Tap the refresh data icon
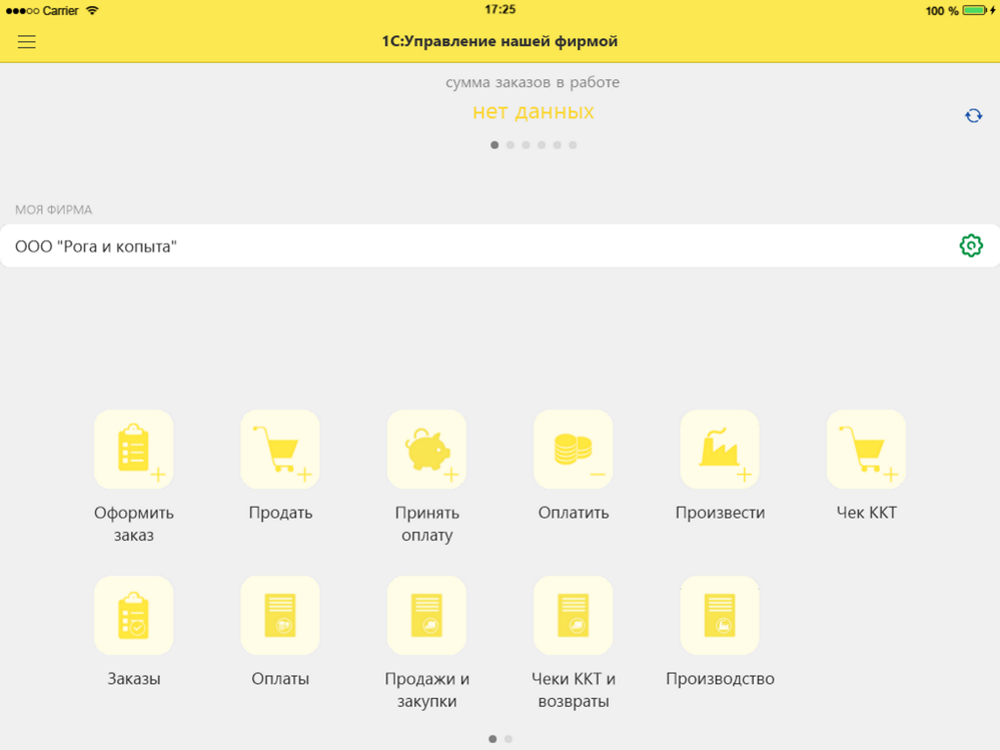Screen dimensions: 1000x750 pyautogui.click(x=973, y=116)
